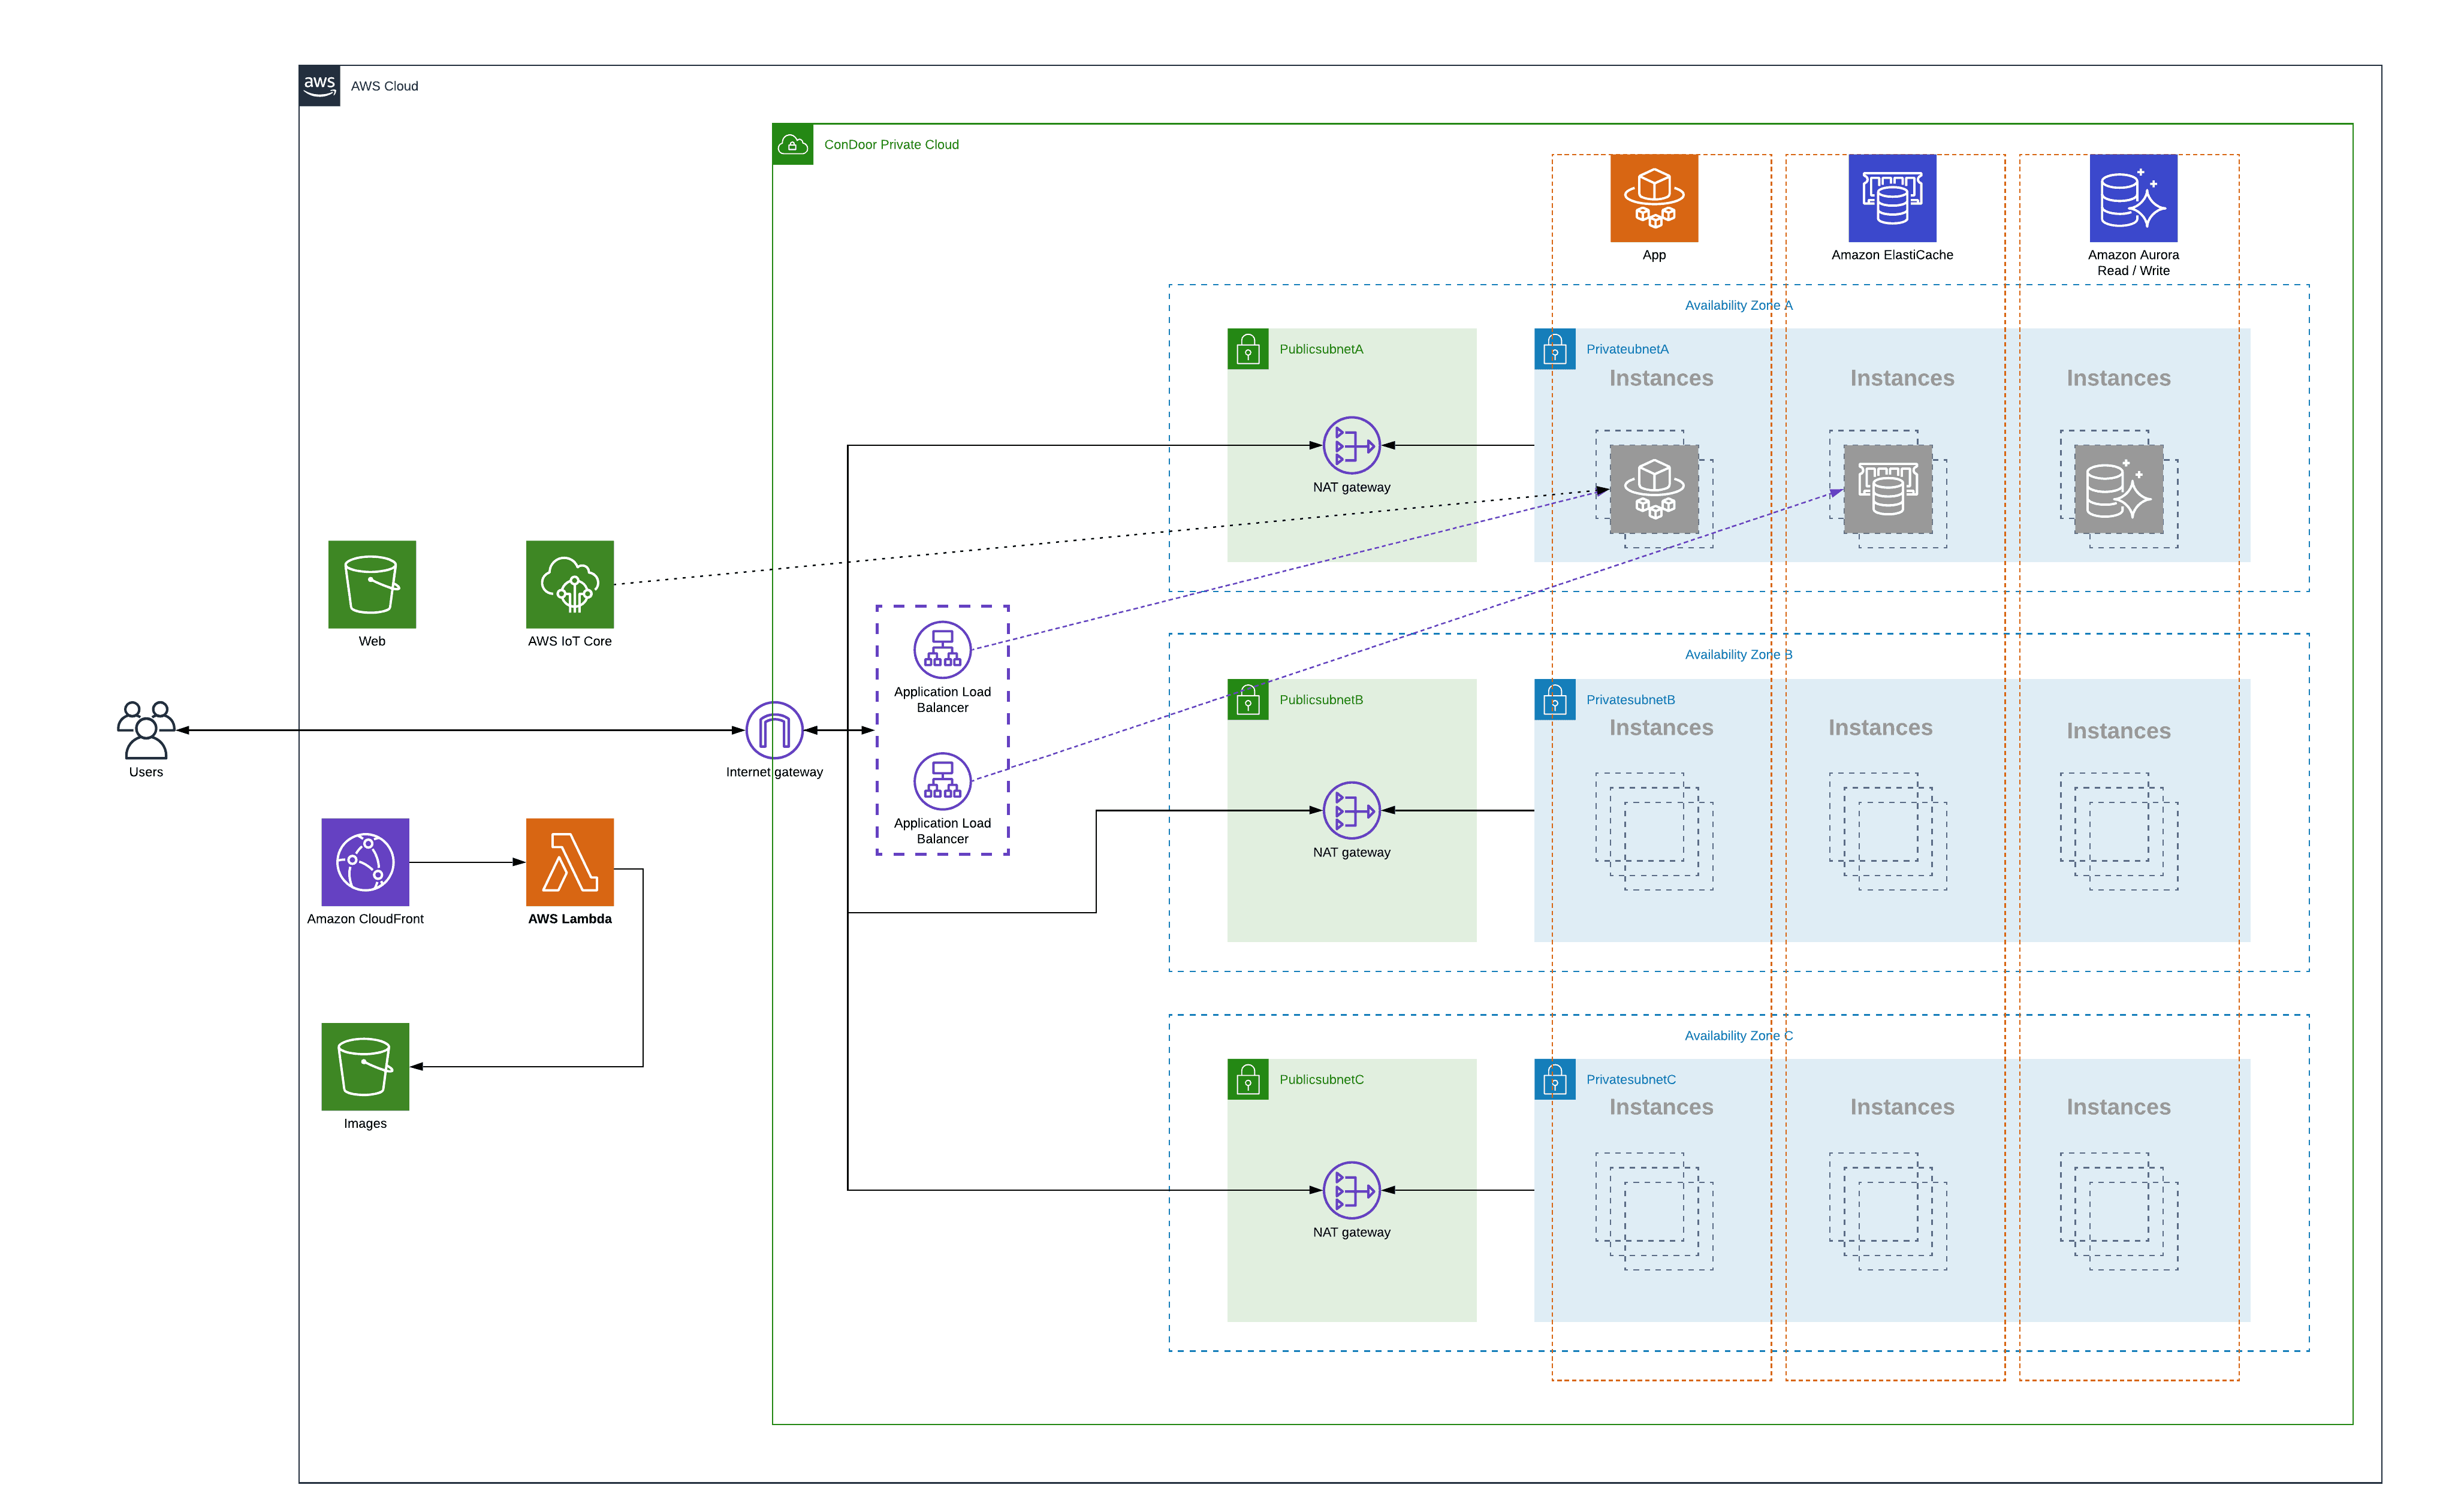Click the ConDoor Private Cloud label

[891, 145]
